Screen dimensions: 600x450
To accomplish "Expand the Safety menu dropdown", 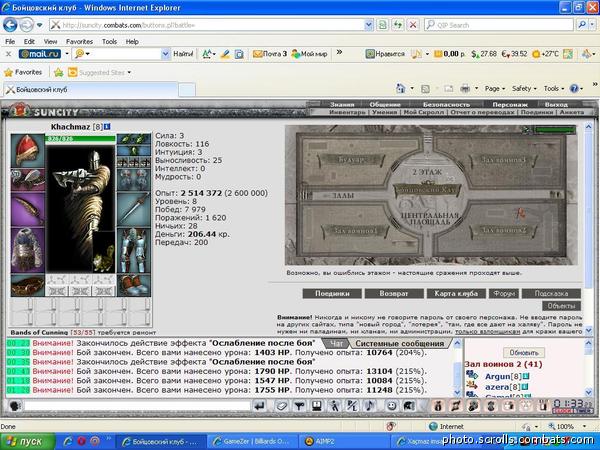I will [x=524, y=89].
